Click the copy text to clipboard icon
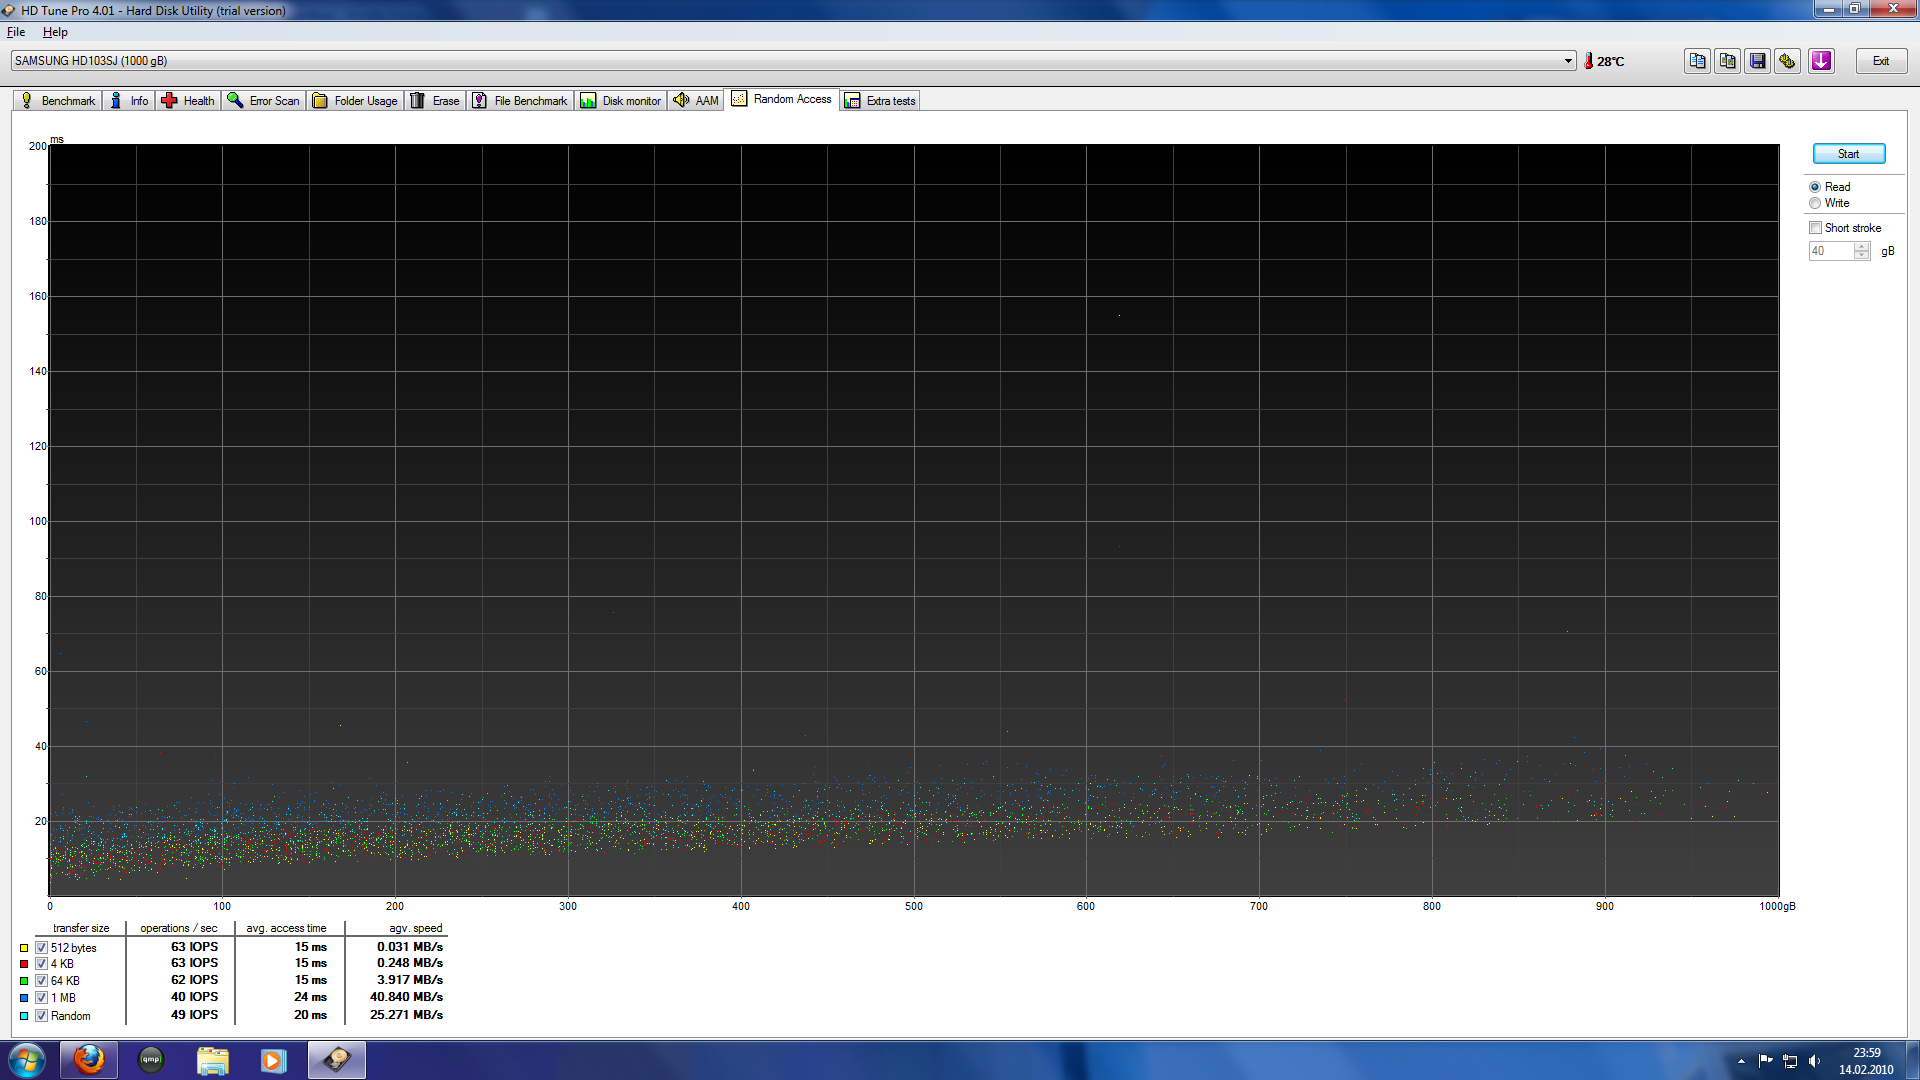Viewport: 1920px width, 1080px height. point(1697,61)
